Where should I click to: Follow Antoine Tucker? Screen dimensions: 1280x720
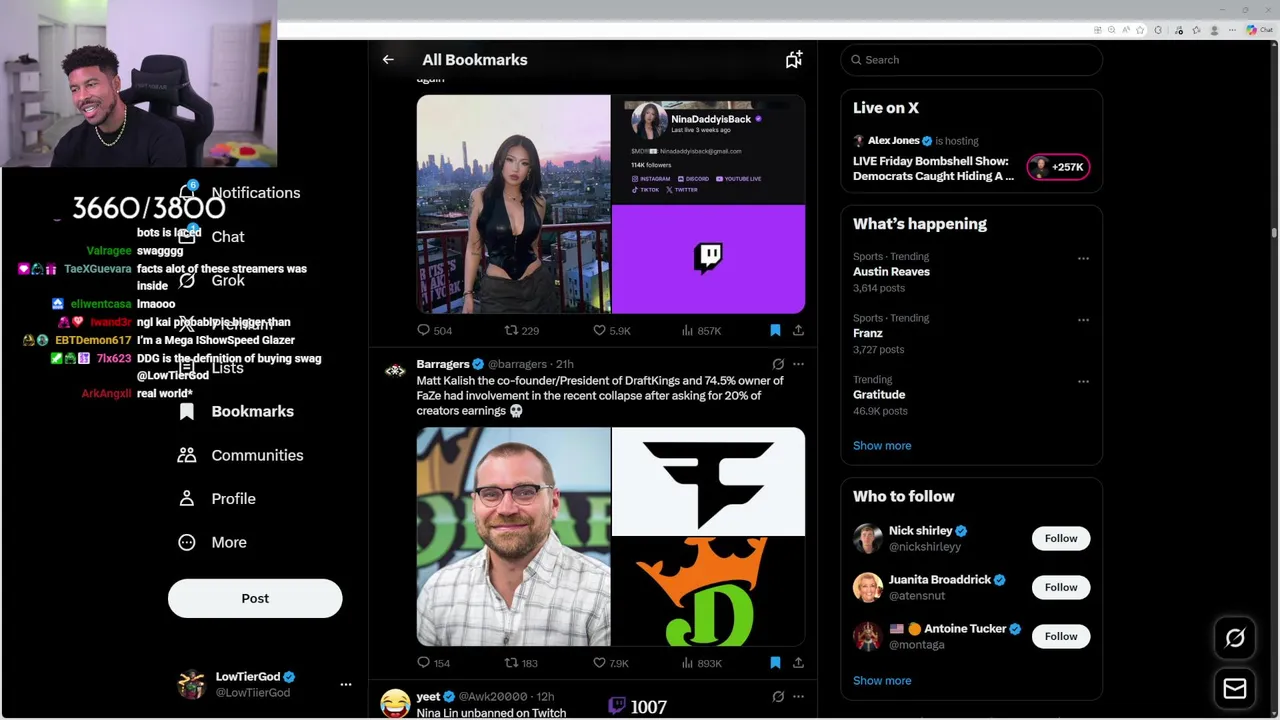coord(1061,636)
